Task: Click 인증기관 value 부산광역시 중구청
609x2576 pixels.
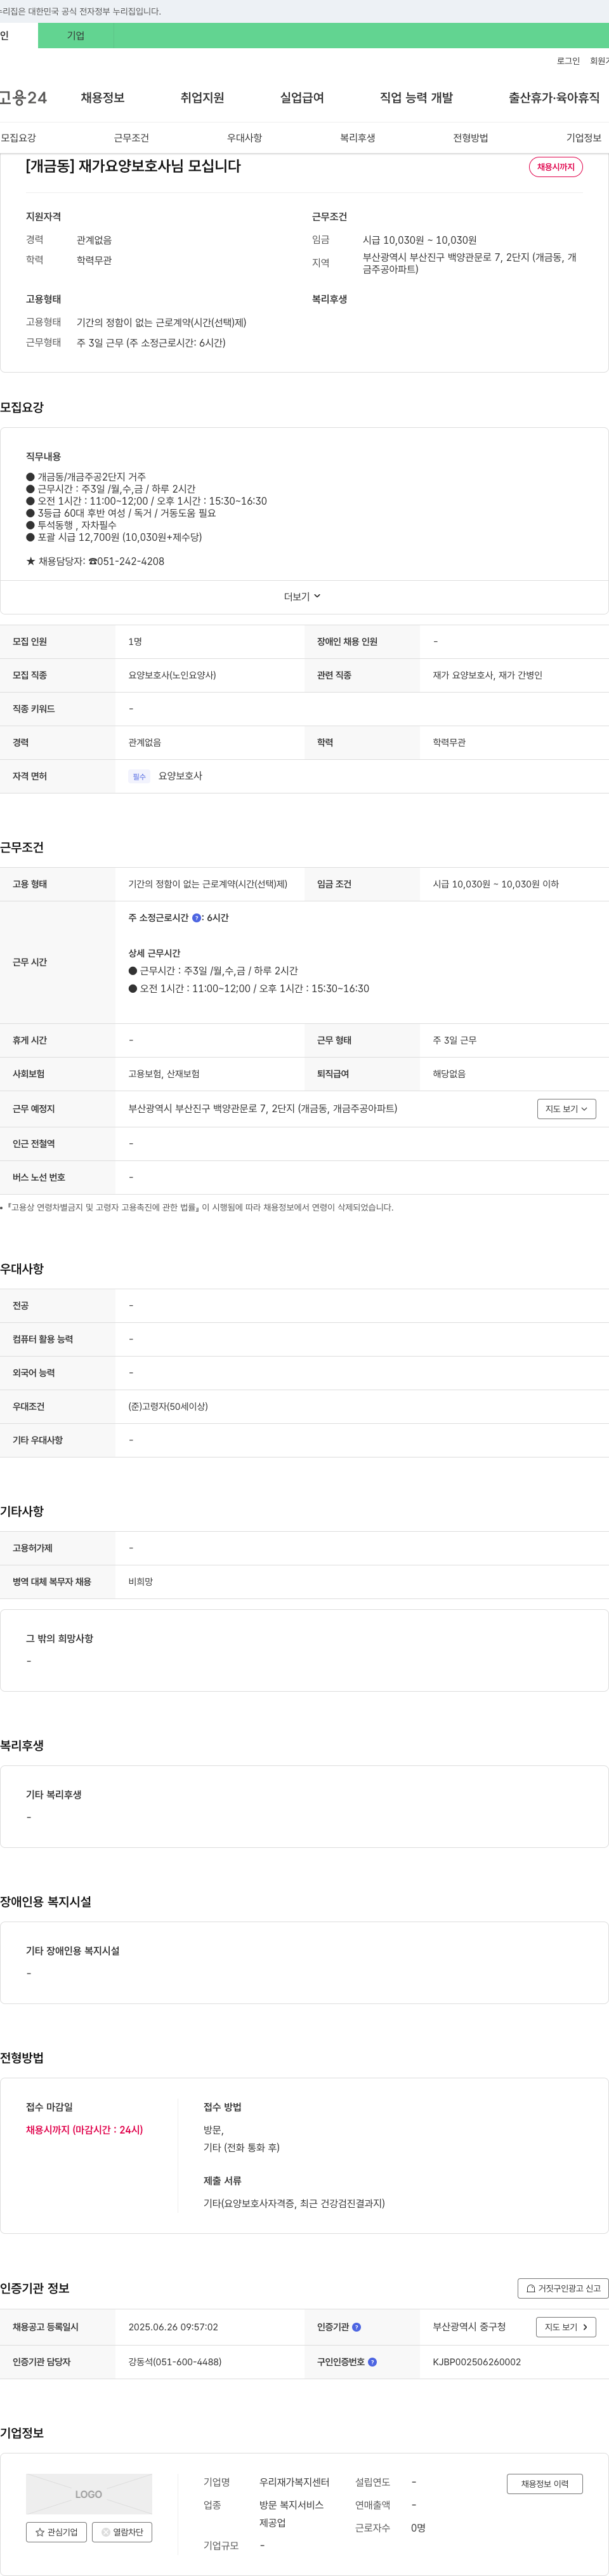Action: (469, 2327)
